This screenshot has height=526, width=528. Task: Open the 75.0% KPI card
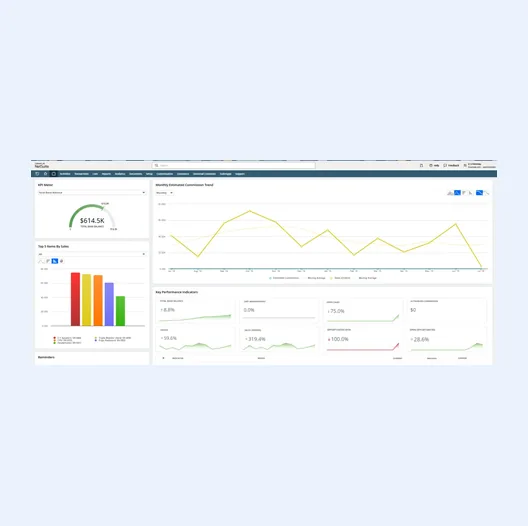(363, 311)
